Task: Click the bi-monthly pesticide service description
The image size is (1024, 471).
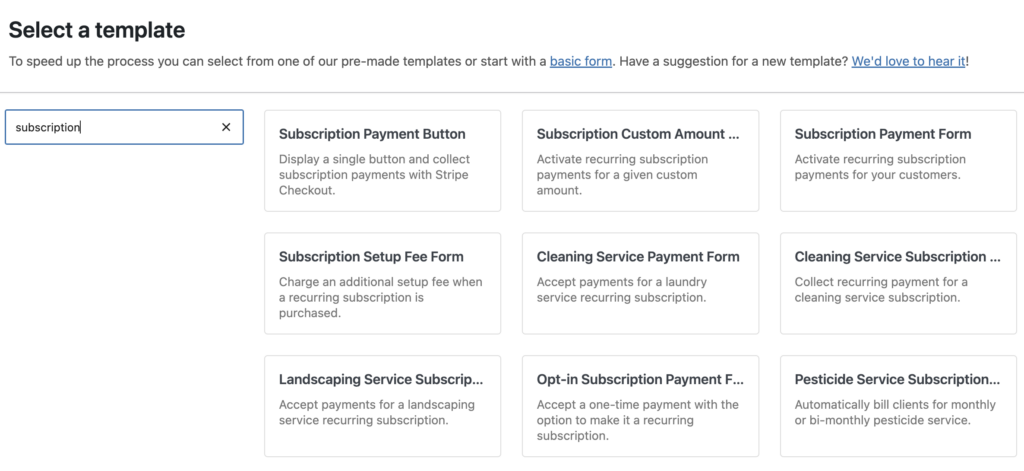Action: click(895, 413)
